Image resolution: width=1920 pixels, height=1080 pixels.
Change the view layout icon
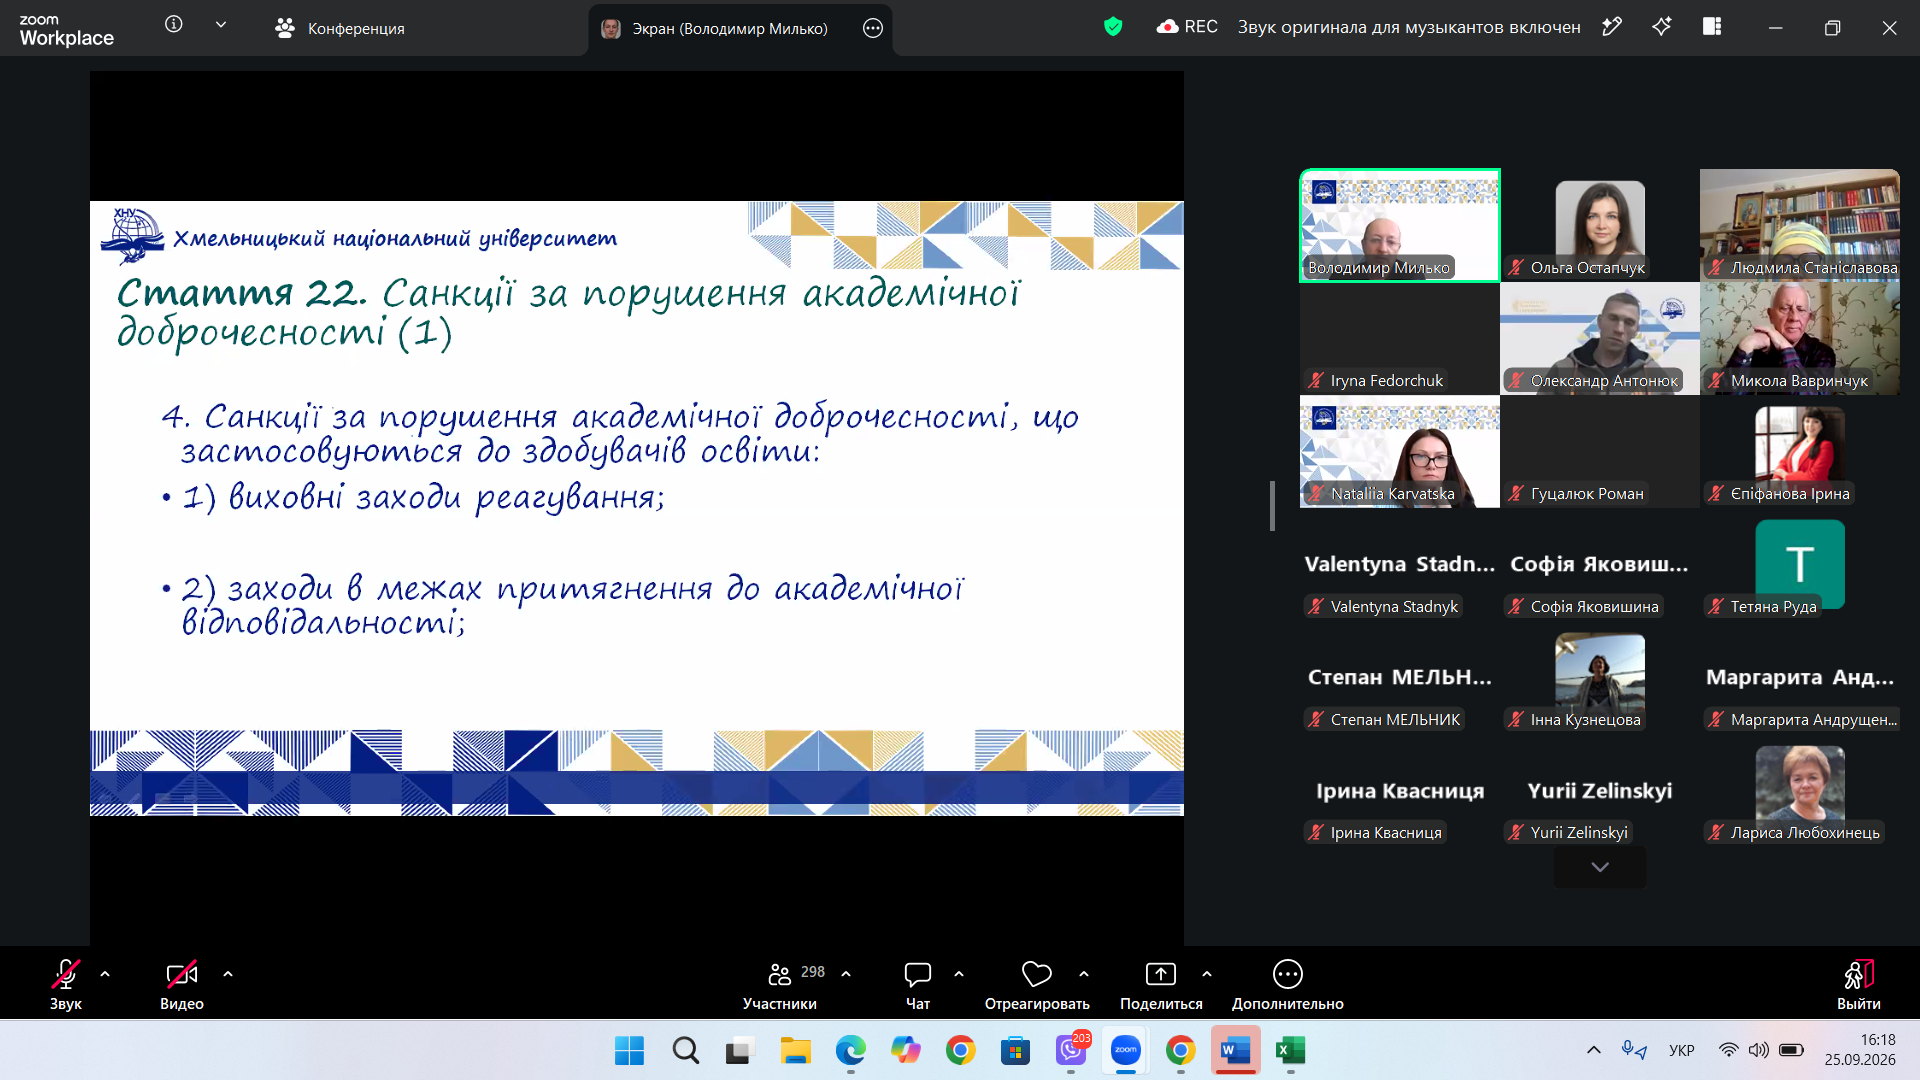tap(1712, 27)
